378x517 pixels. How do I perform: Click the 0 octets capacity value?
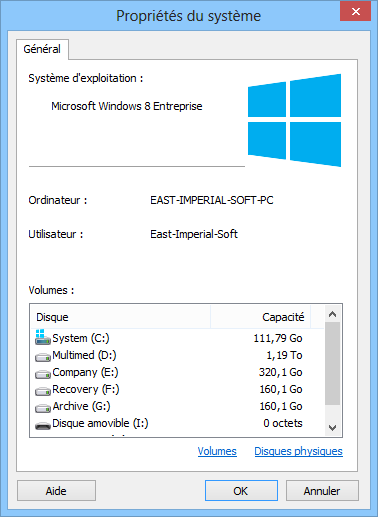pos(283,423)
